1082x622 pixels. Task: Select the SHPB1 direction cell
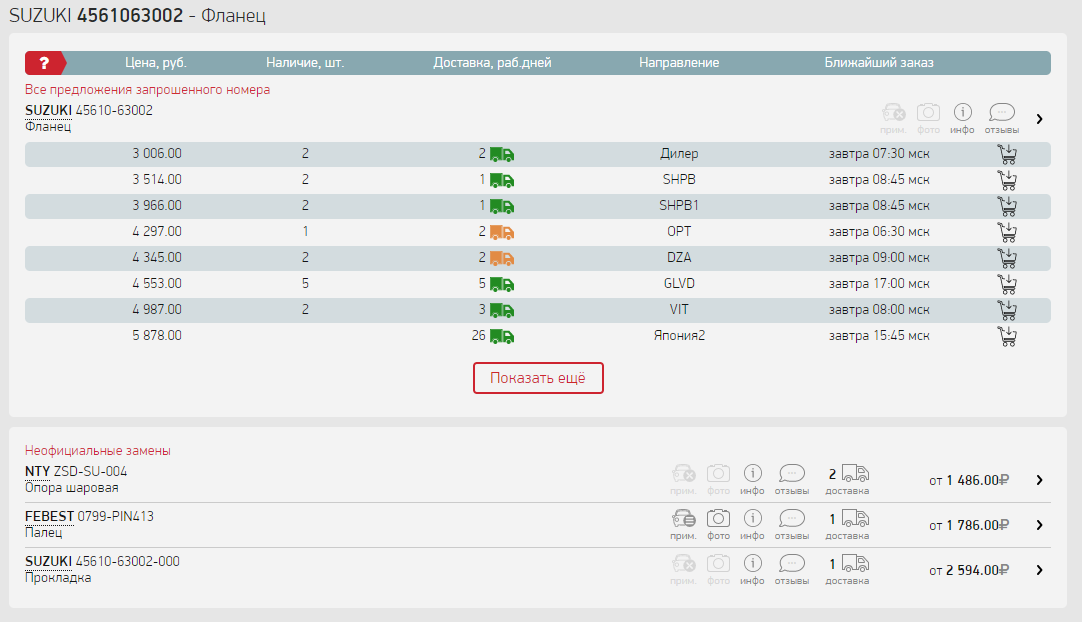[679, 206]
